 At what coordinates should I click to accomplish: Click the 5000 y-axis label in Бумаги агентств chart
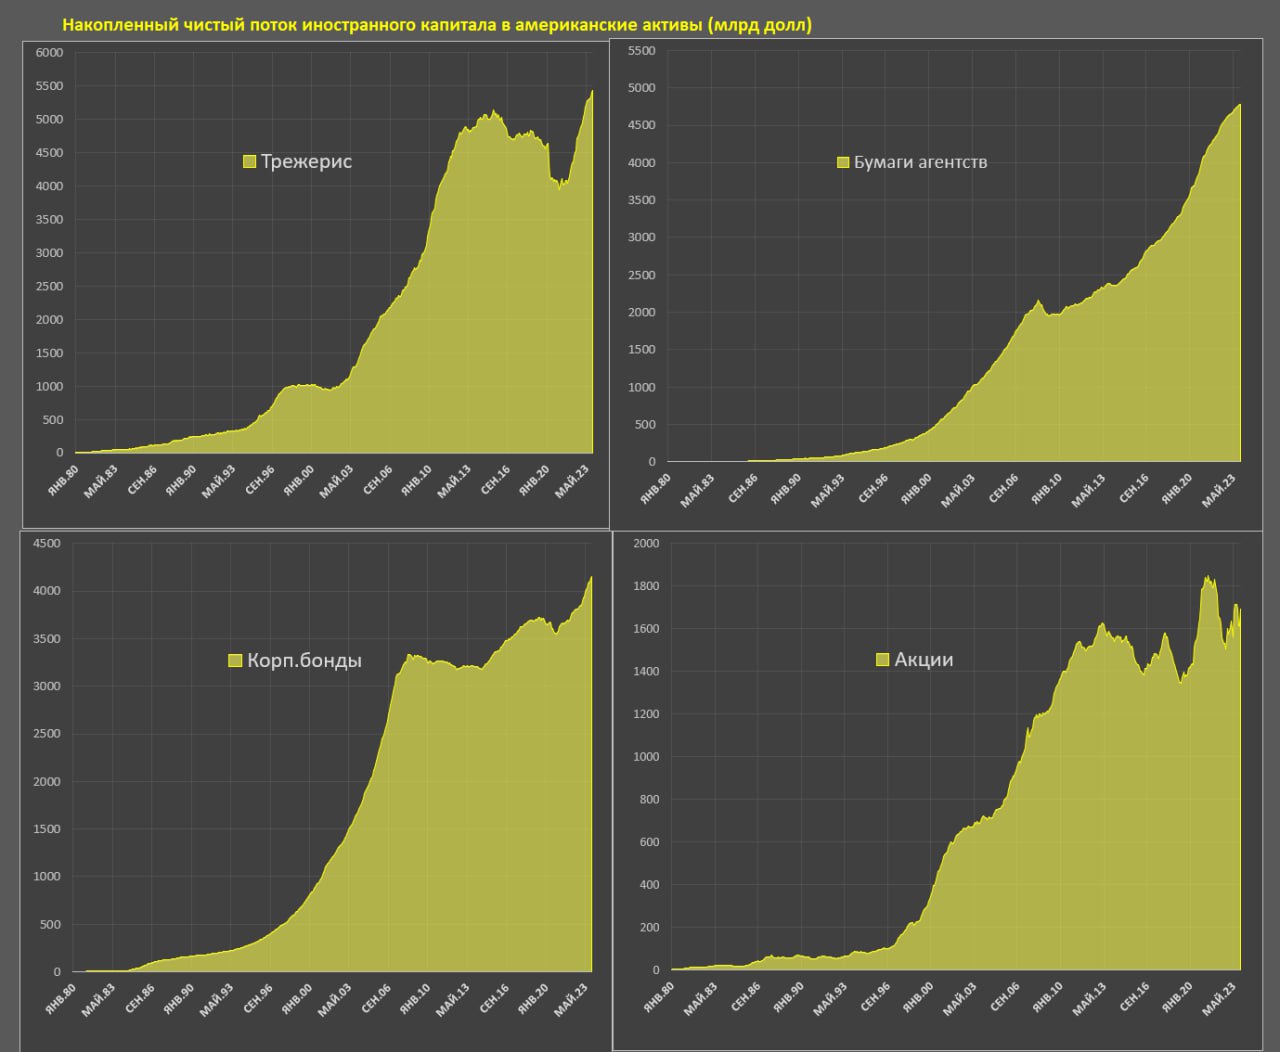click(x=641, y=88)
